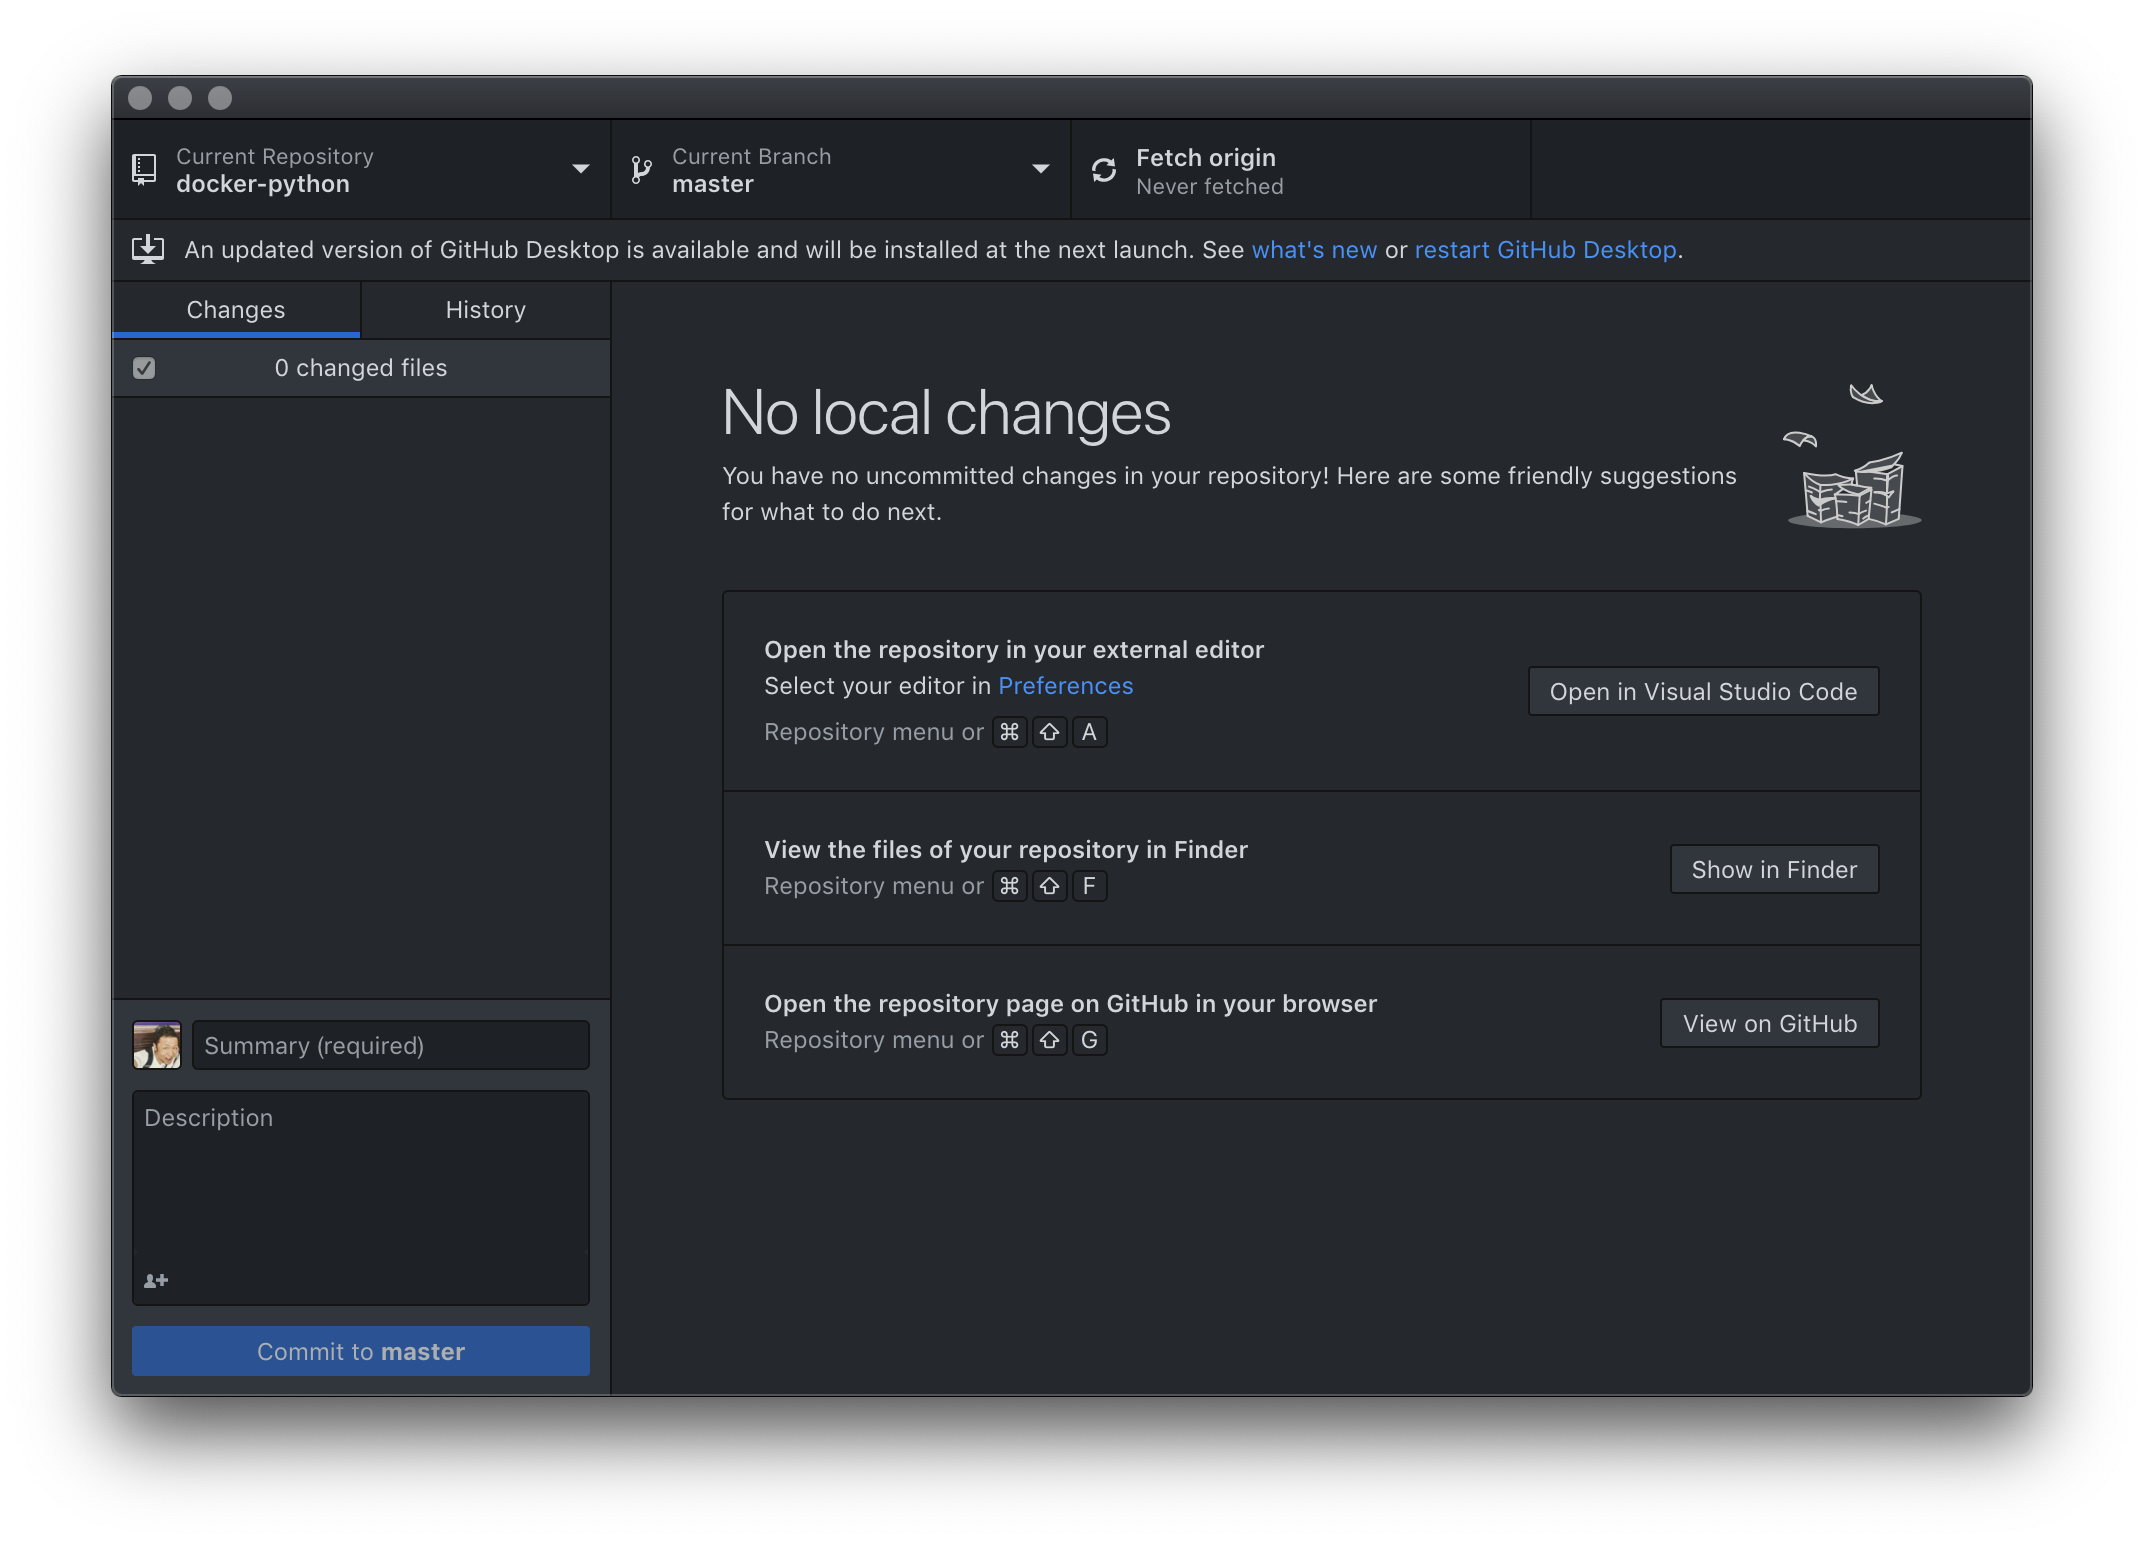Click the window close button
The width and height of the screenshot is (2144, 1544).
(x=140, y=97)
